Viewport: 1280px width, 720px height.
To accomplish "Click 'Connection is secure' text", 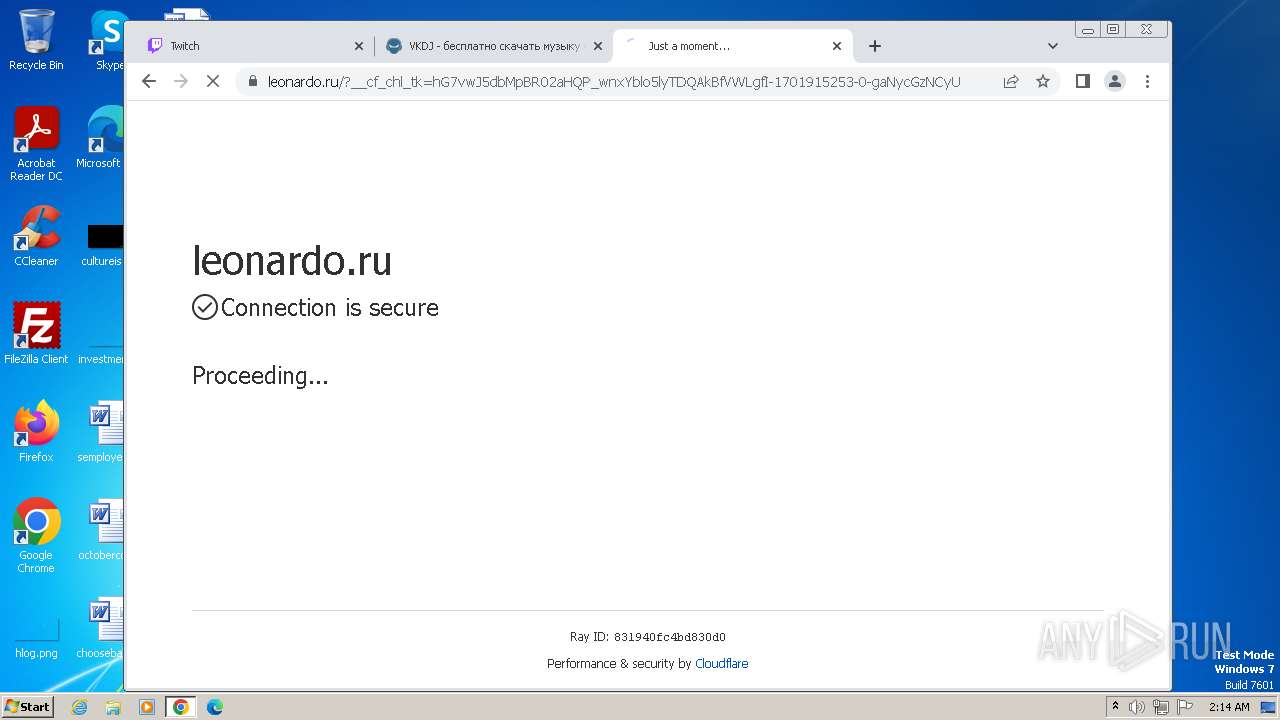I will (x=330, y=308).
